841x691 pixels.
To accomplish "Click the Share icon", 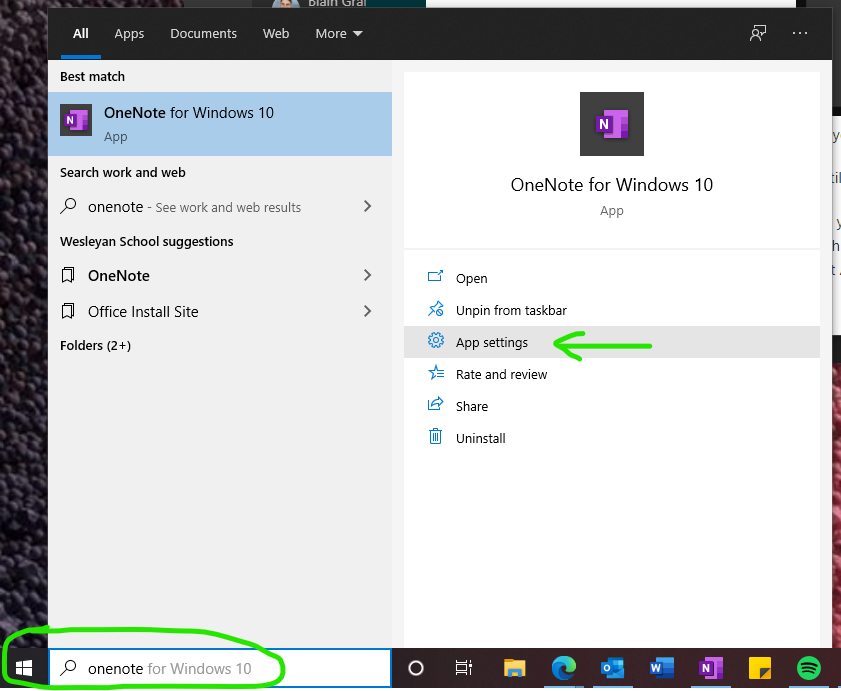I will click(x=436, y=405).
